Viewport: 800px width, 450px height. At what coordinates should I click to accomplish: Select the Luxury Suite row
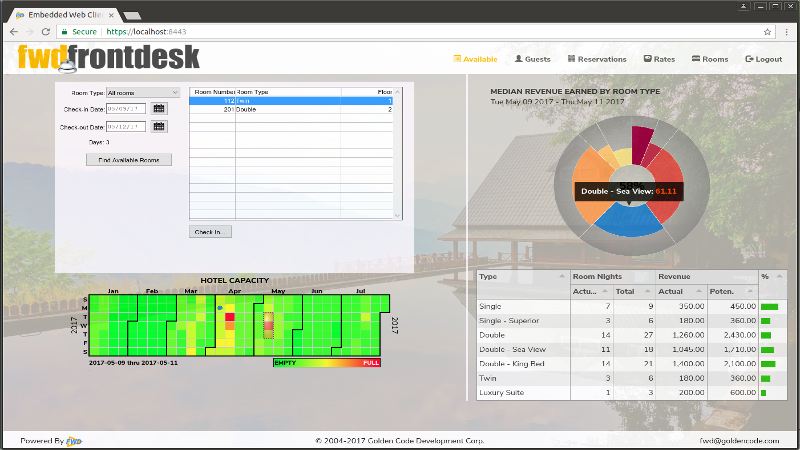pos(632,392)
